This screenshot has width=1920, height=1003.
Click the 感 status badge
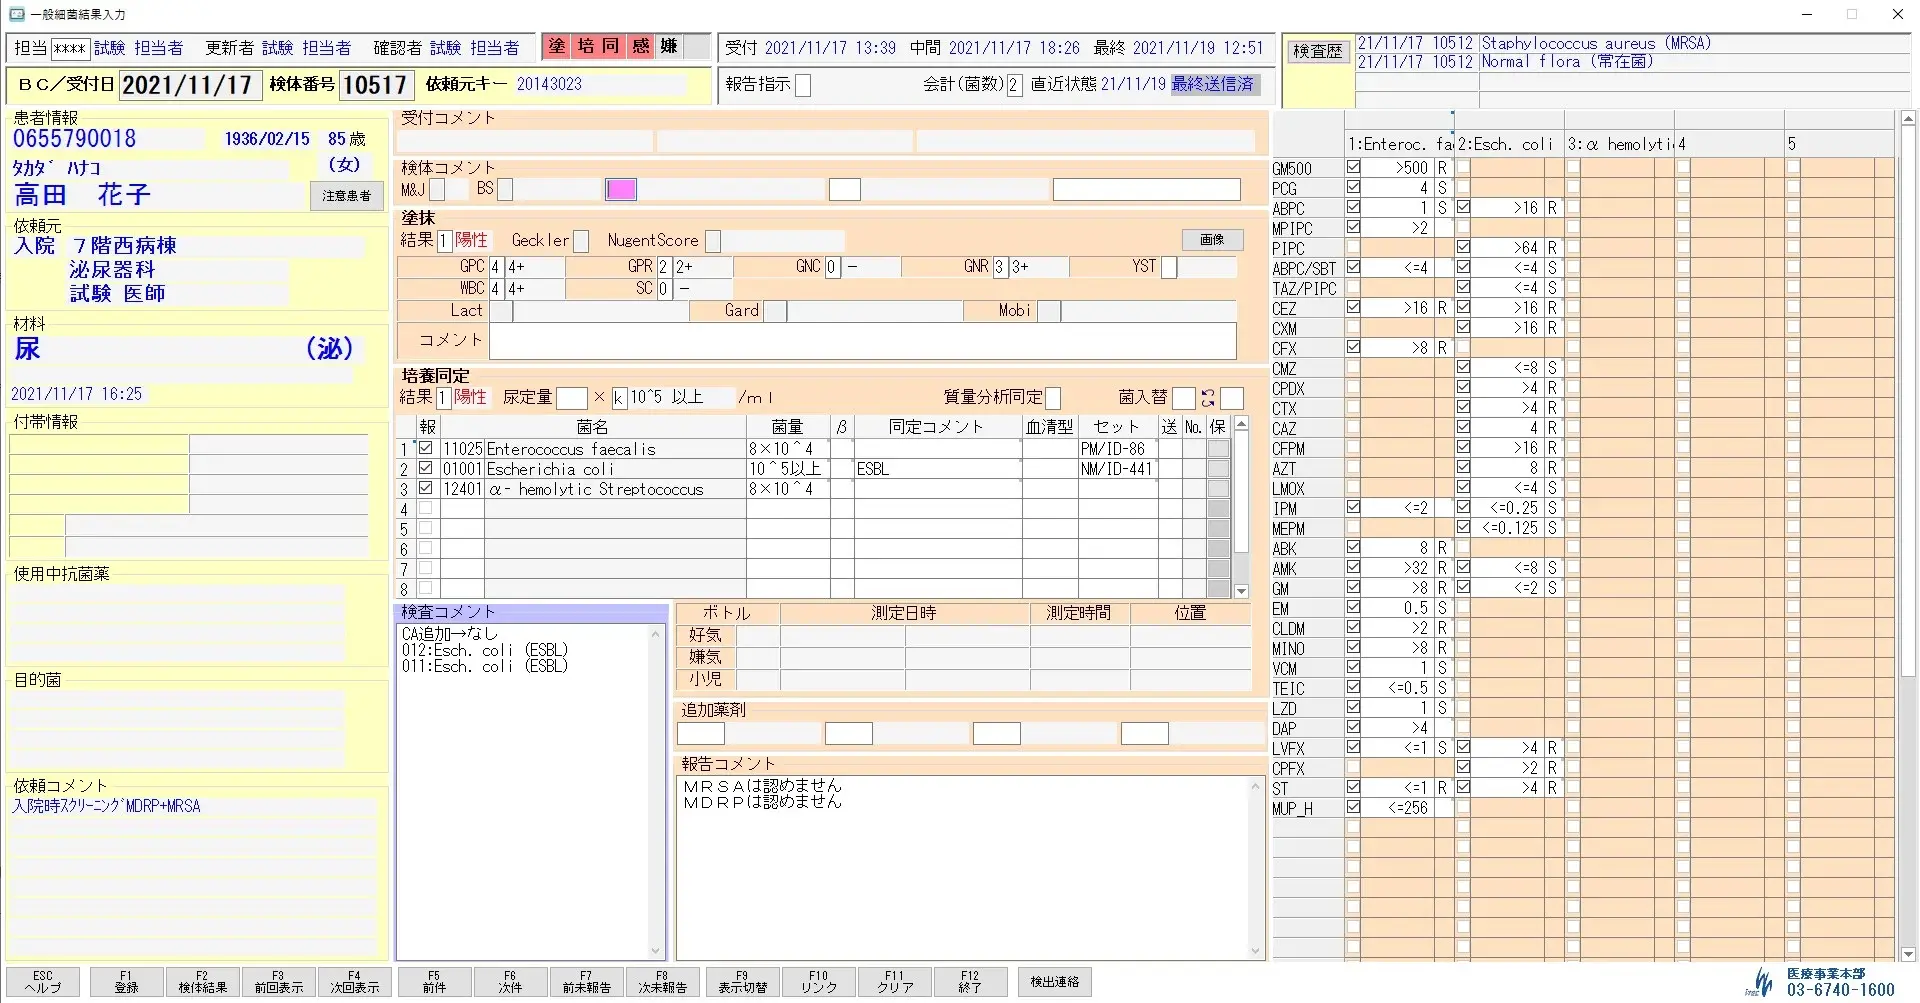point(640,47)
